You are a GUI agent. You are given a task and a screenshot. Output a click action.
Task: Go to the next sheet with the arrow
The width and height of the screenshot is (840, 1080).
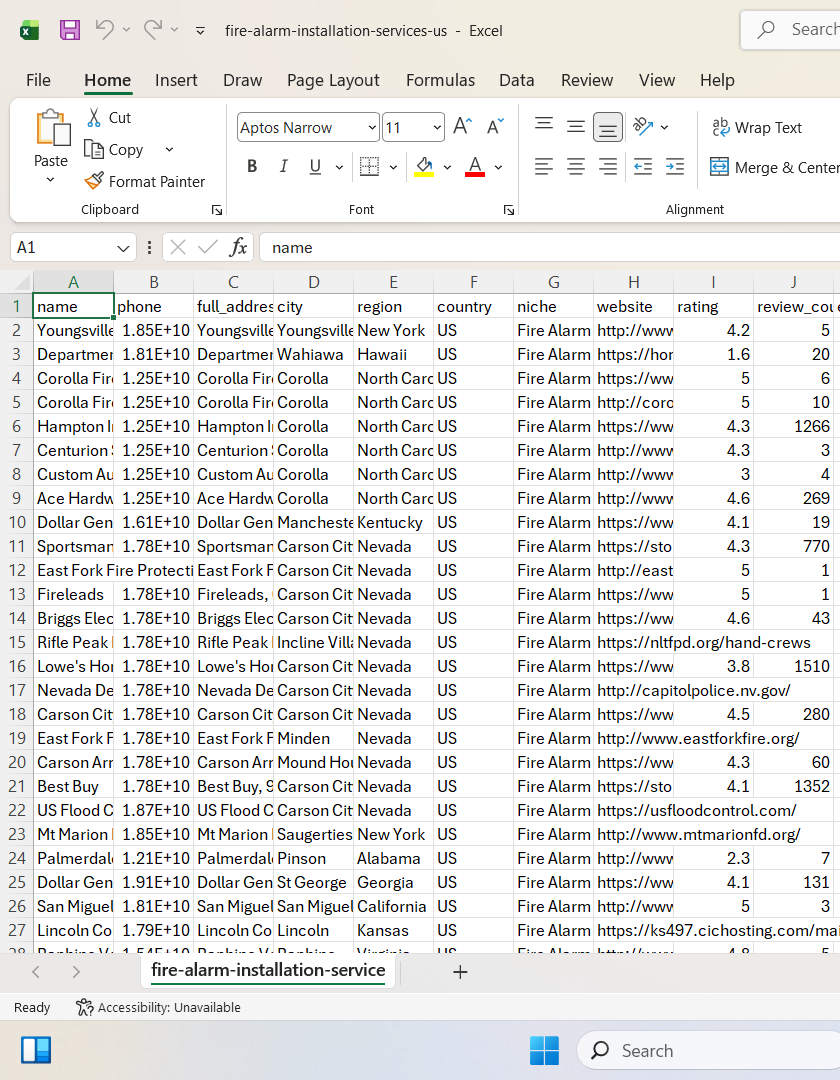click(76, 972)
